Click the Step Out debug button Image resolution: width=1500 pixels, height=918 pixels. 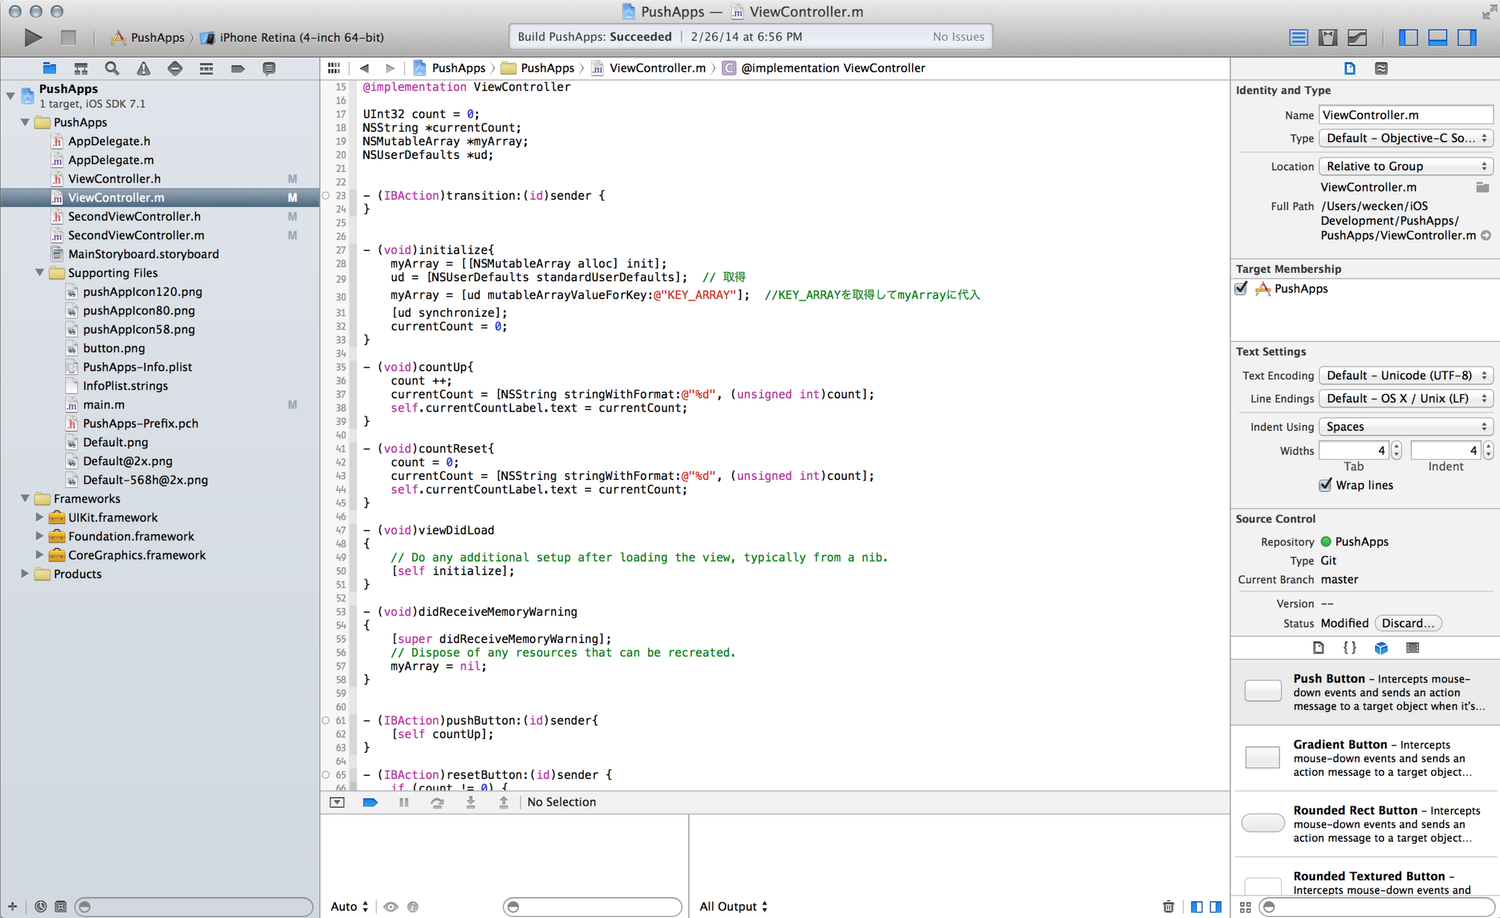coord(503,802)
